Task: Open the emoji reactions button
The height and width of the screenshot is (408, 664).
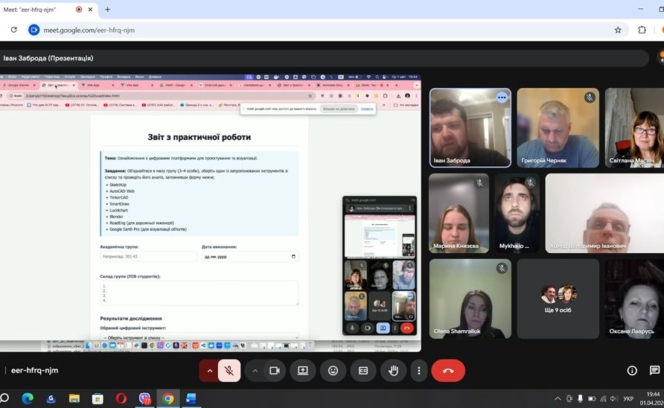Action: click(333, 370)
